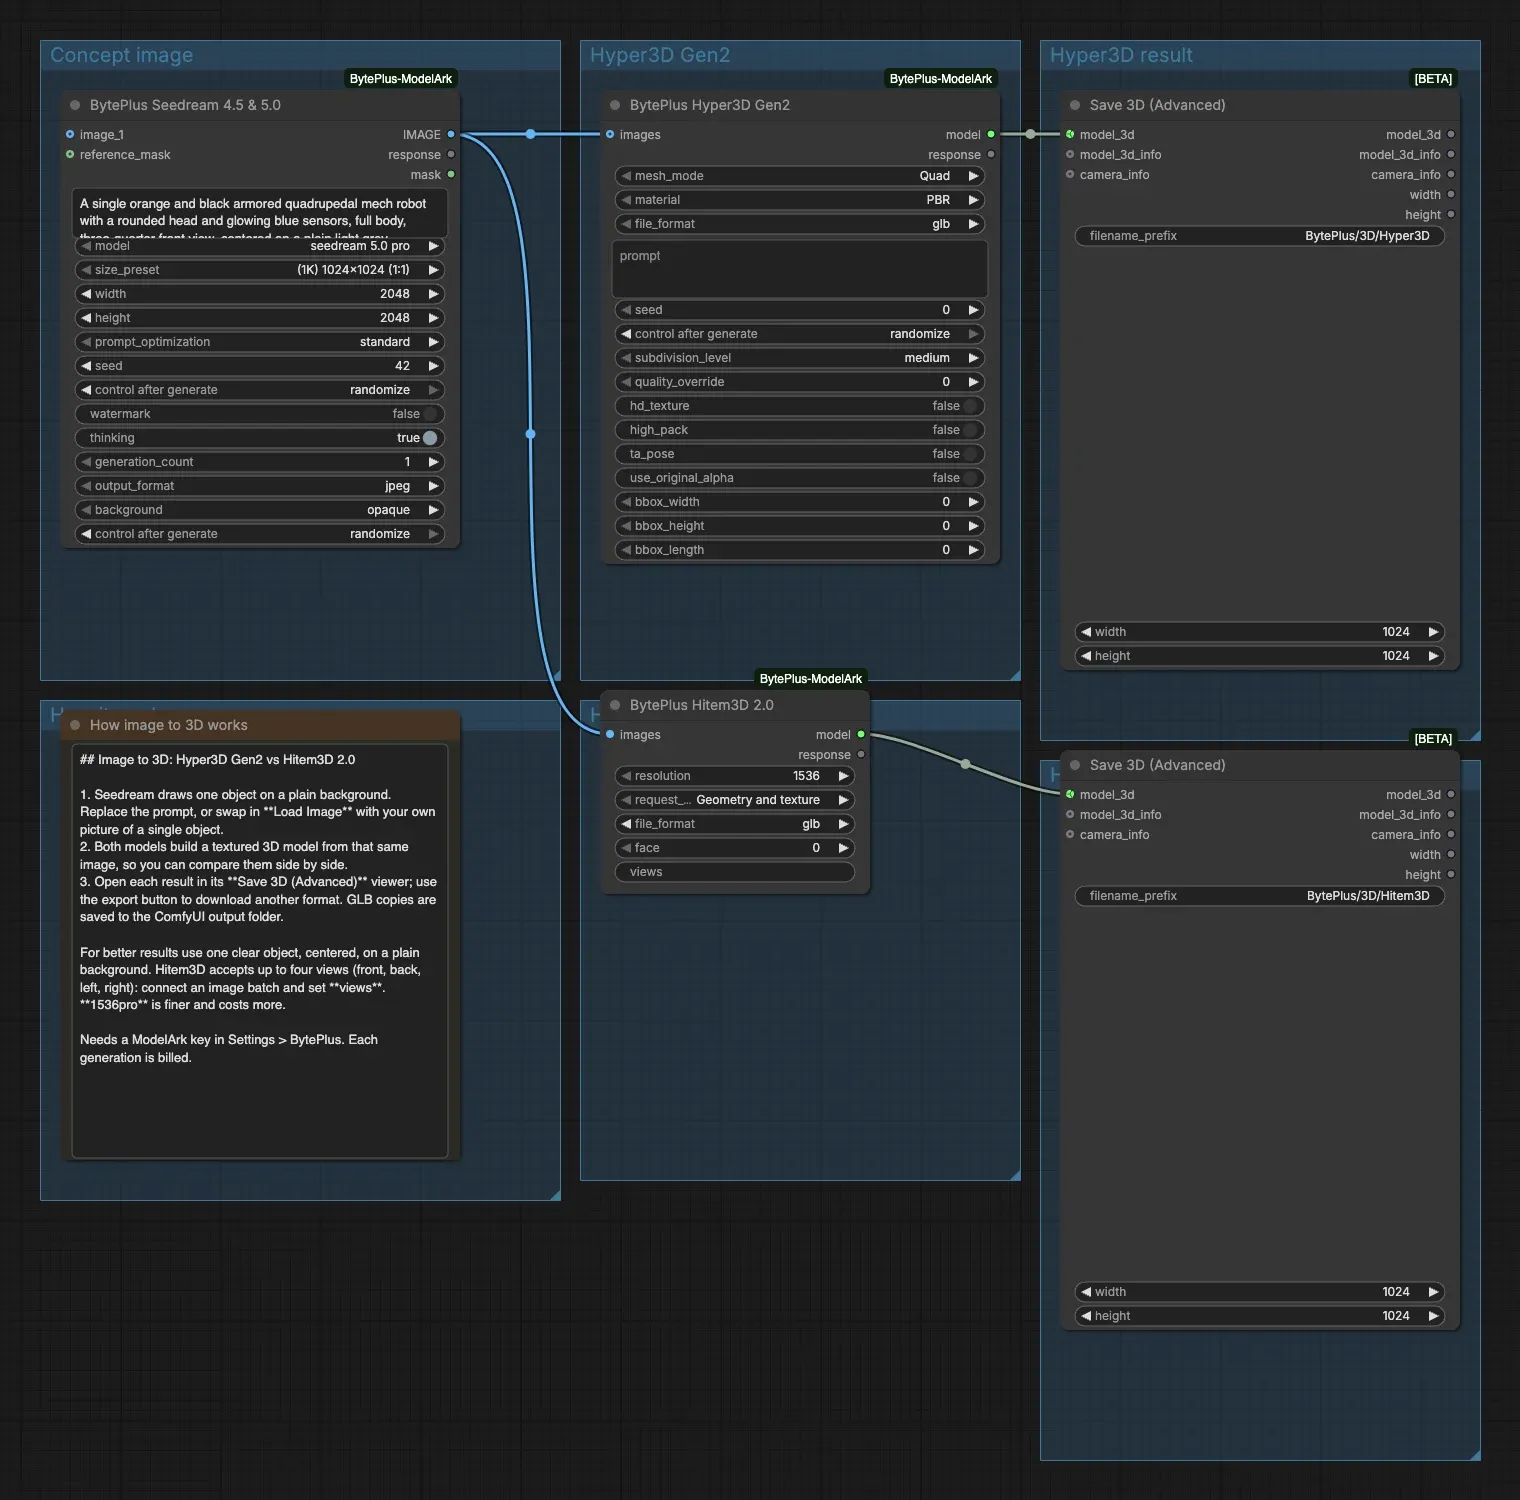
Task: Increase bbox_length with right arrow
Action: 974,550
